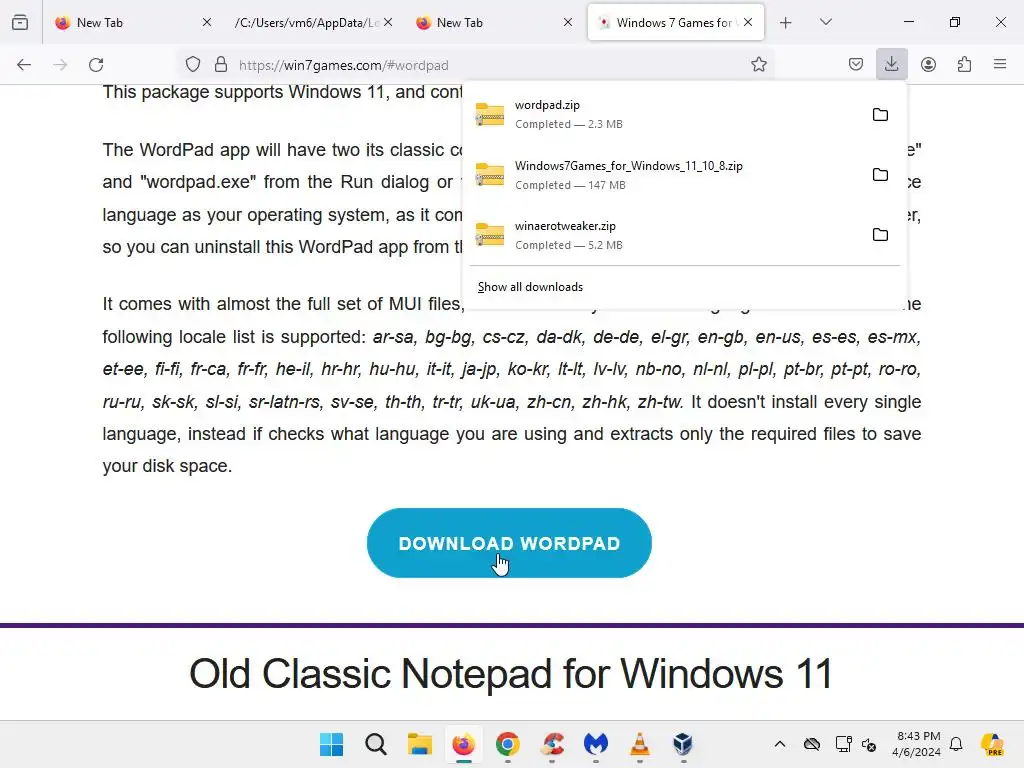The width and height of the screenshot is (1024, 768).
Task: Open the Windows Start menu
Action: [x=332, y=744]
